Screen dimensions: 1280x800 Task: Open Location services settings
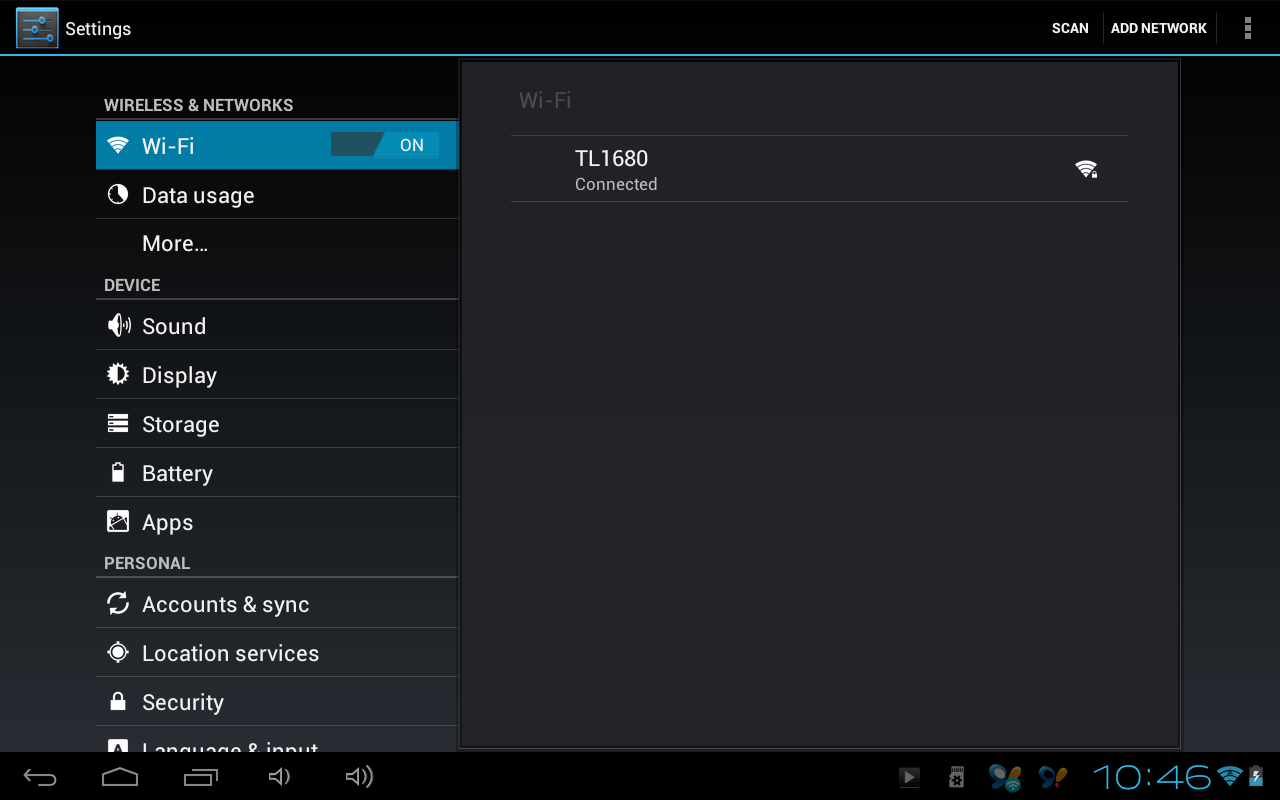click(x=277, y=653)
